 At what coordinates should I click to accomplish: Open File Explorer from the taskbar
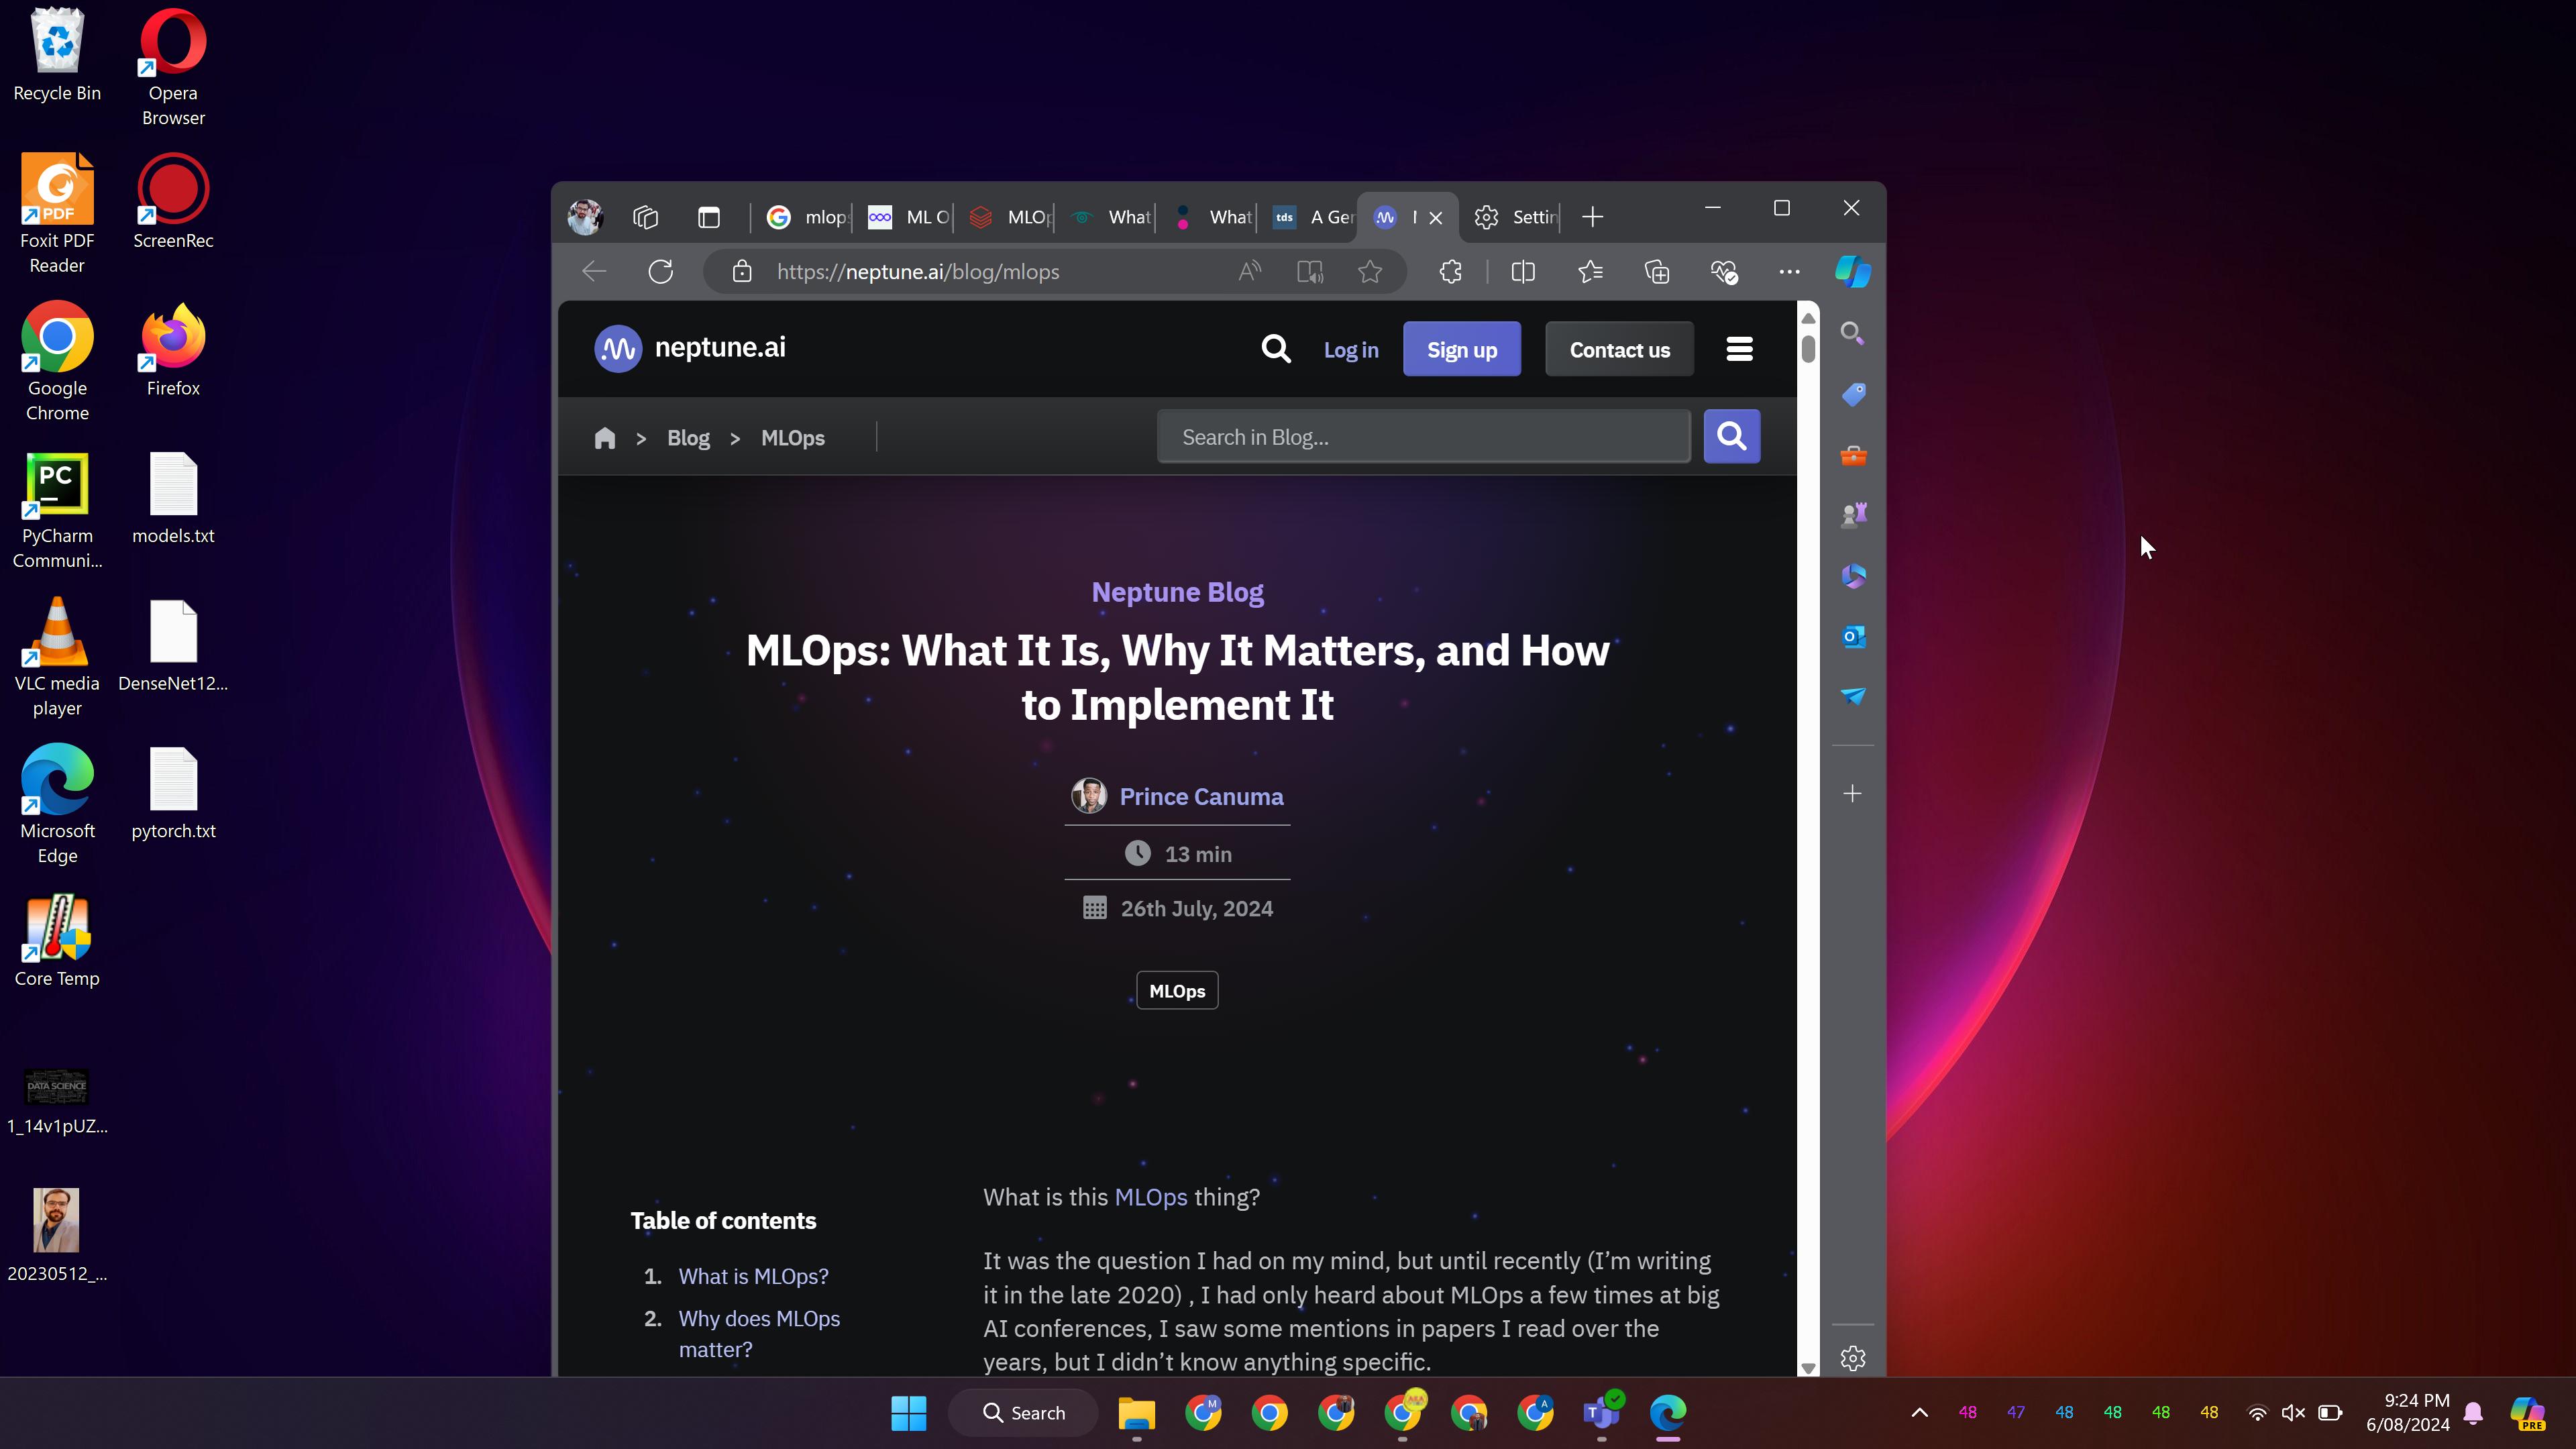[1137, 1413]
